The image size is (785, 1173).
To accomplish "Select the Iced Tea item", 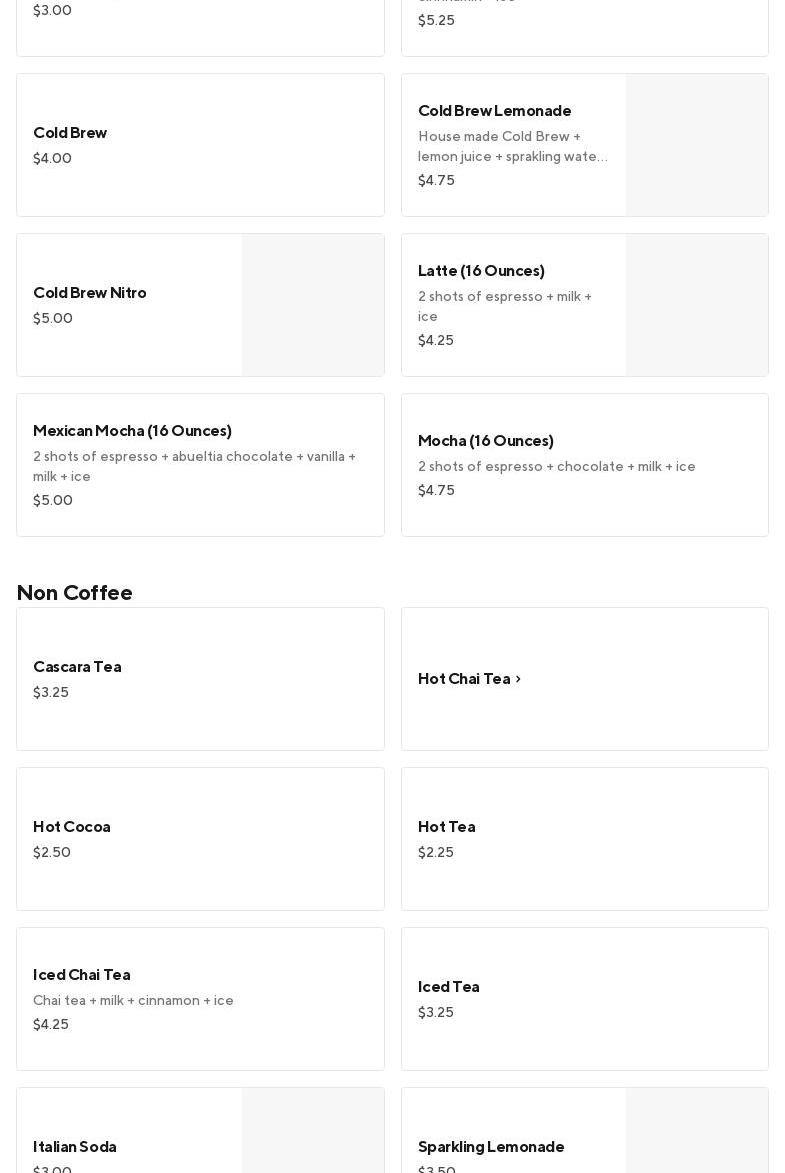I will pyautogui.click(x=448, y=987).
